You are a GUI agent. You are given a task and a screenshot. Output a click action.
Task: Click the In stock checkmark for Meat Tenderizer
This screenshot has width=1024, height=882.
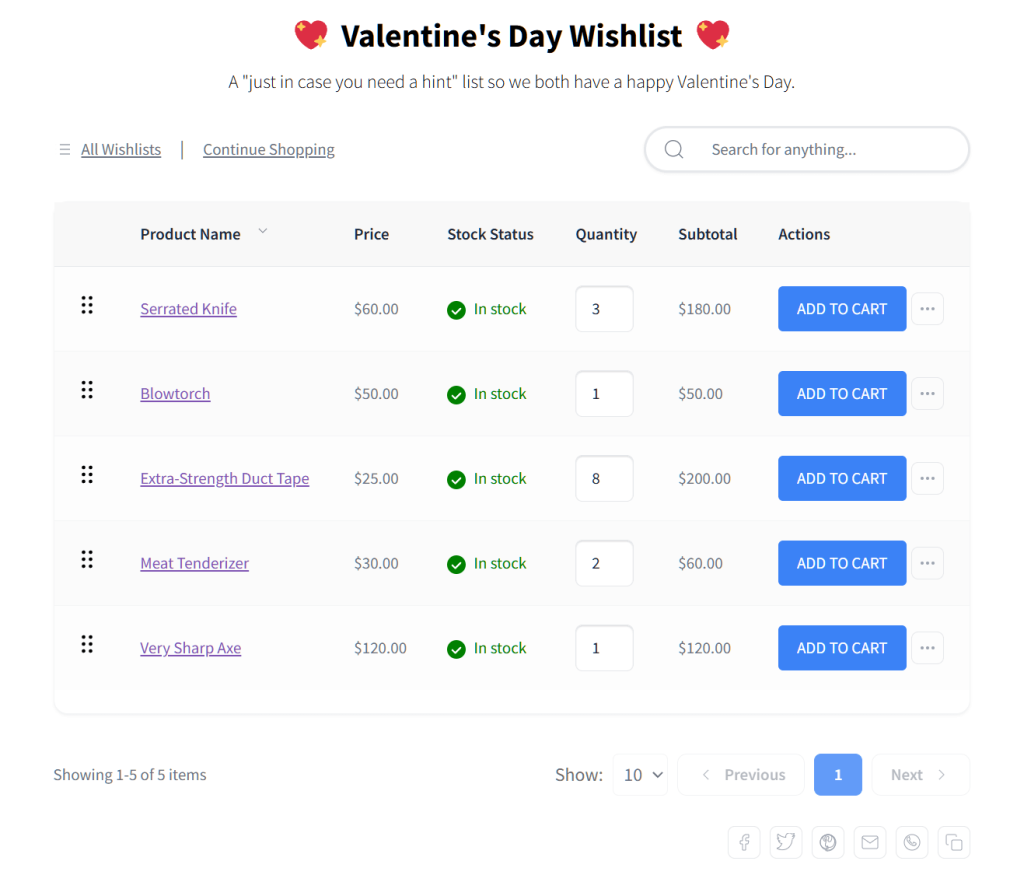456,563
